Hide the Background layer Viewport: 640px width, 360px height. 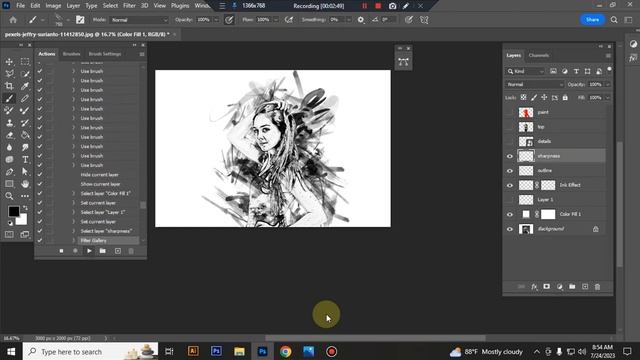click(510, 229)
